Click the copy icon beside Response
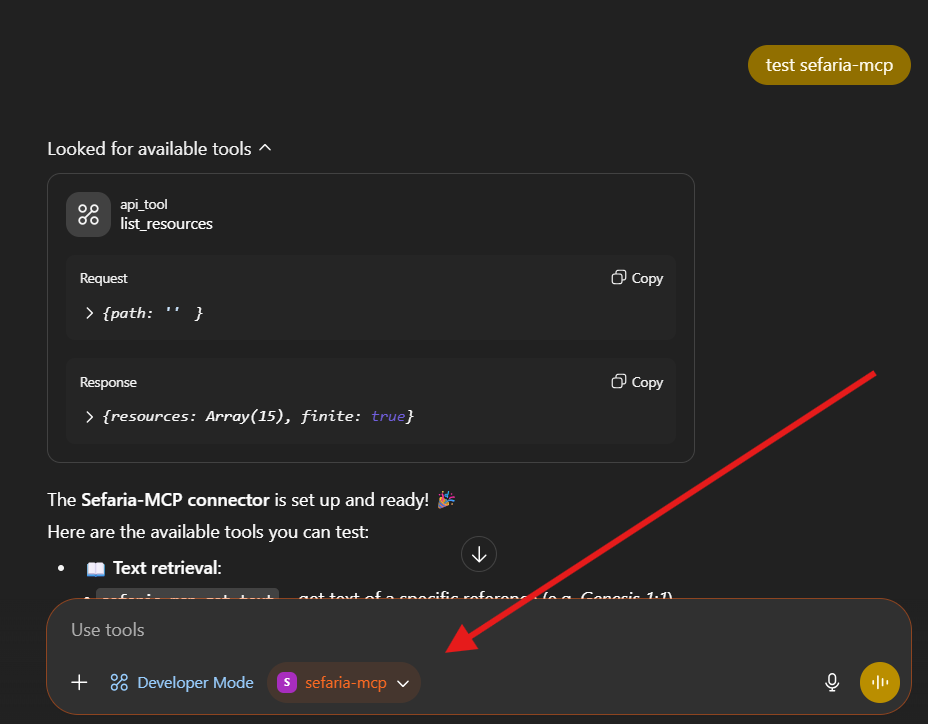The width and height of the screenshot is (928, 724). coord(618,382)
